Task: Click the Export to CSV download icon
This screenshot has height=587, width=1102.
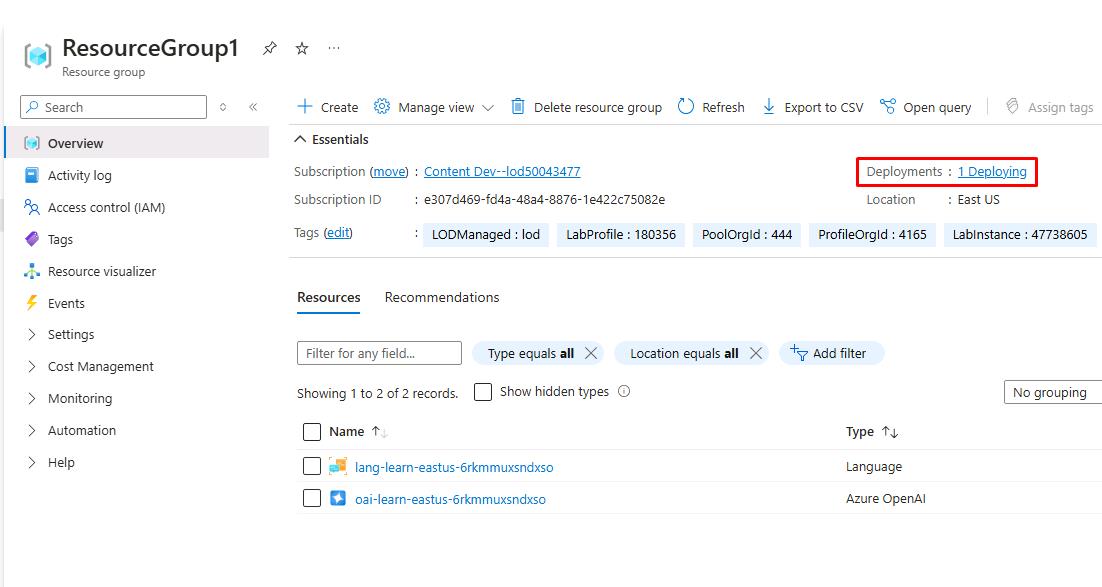Action: coord(769,106)
